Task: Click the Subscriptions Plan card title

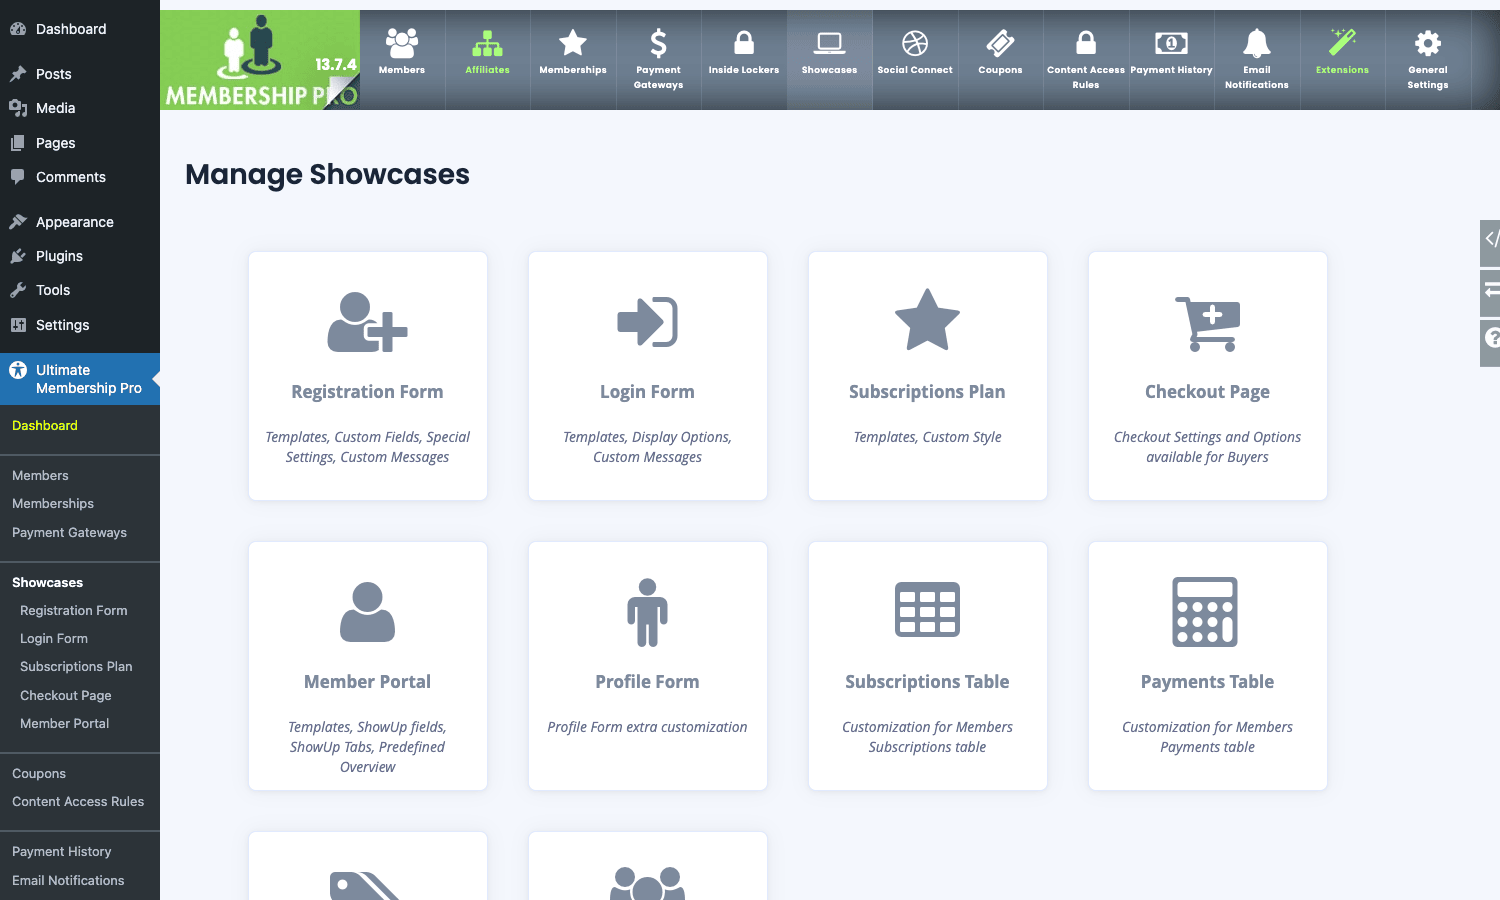Action: pyautogui.click(x=927, y=392)
